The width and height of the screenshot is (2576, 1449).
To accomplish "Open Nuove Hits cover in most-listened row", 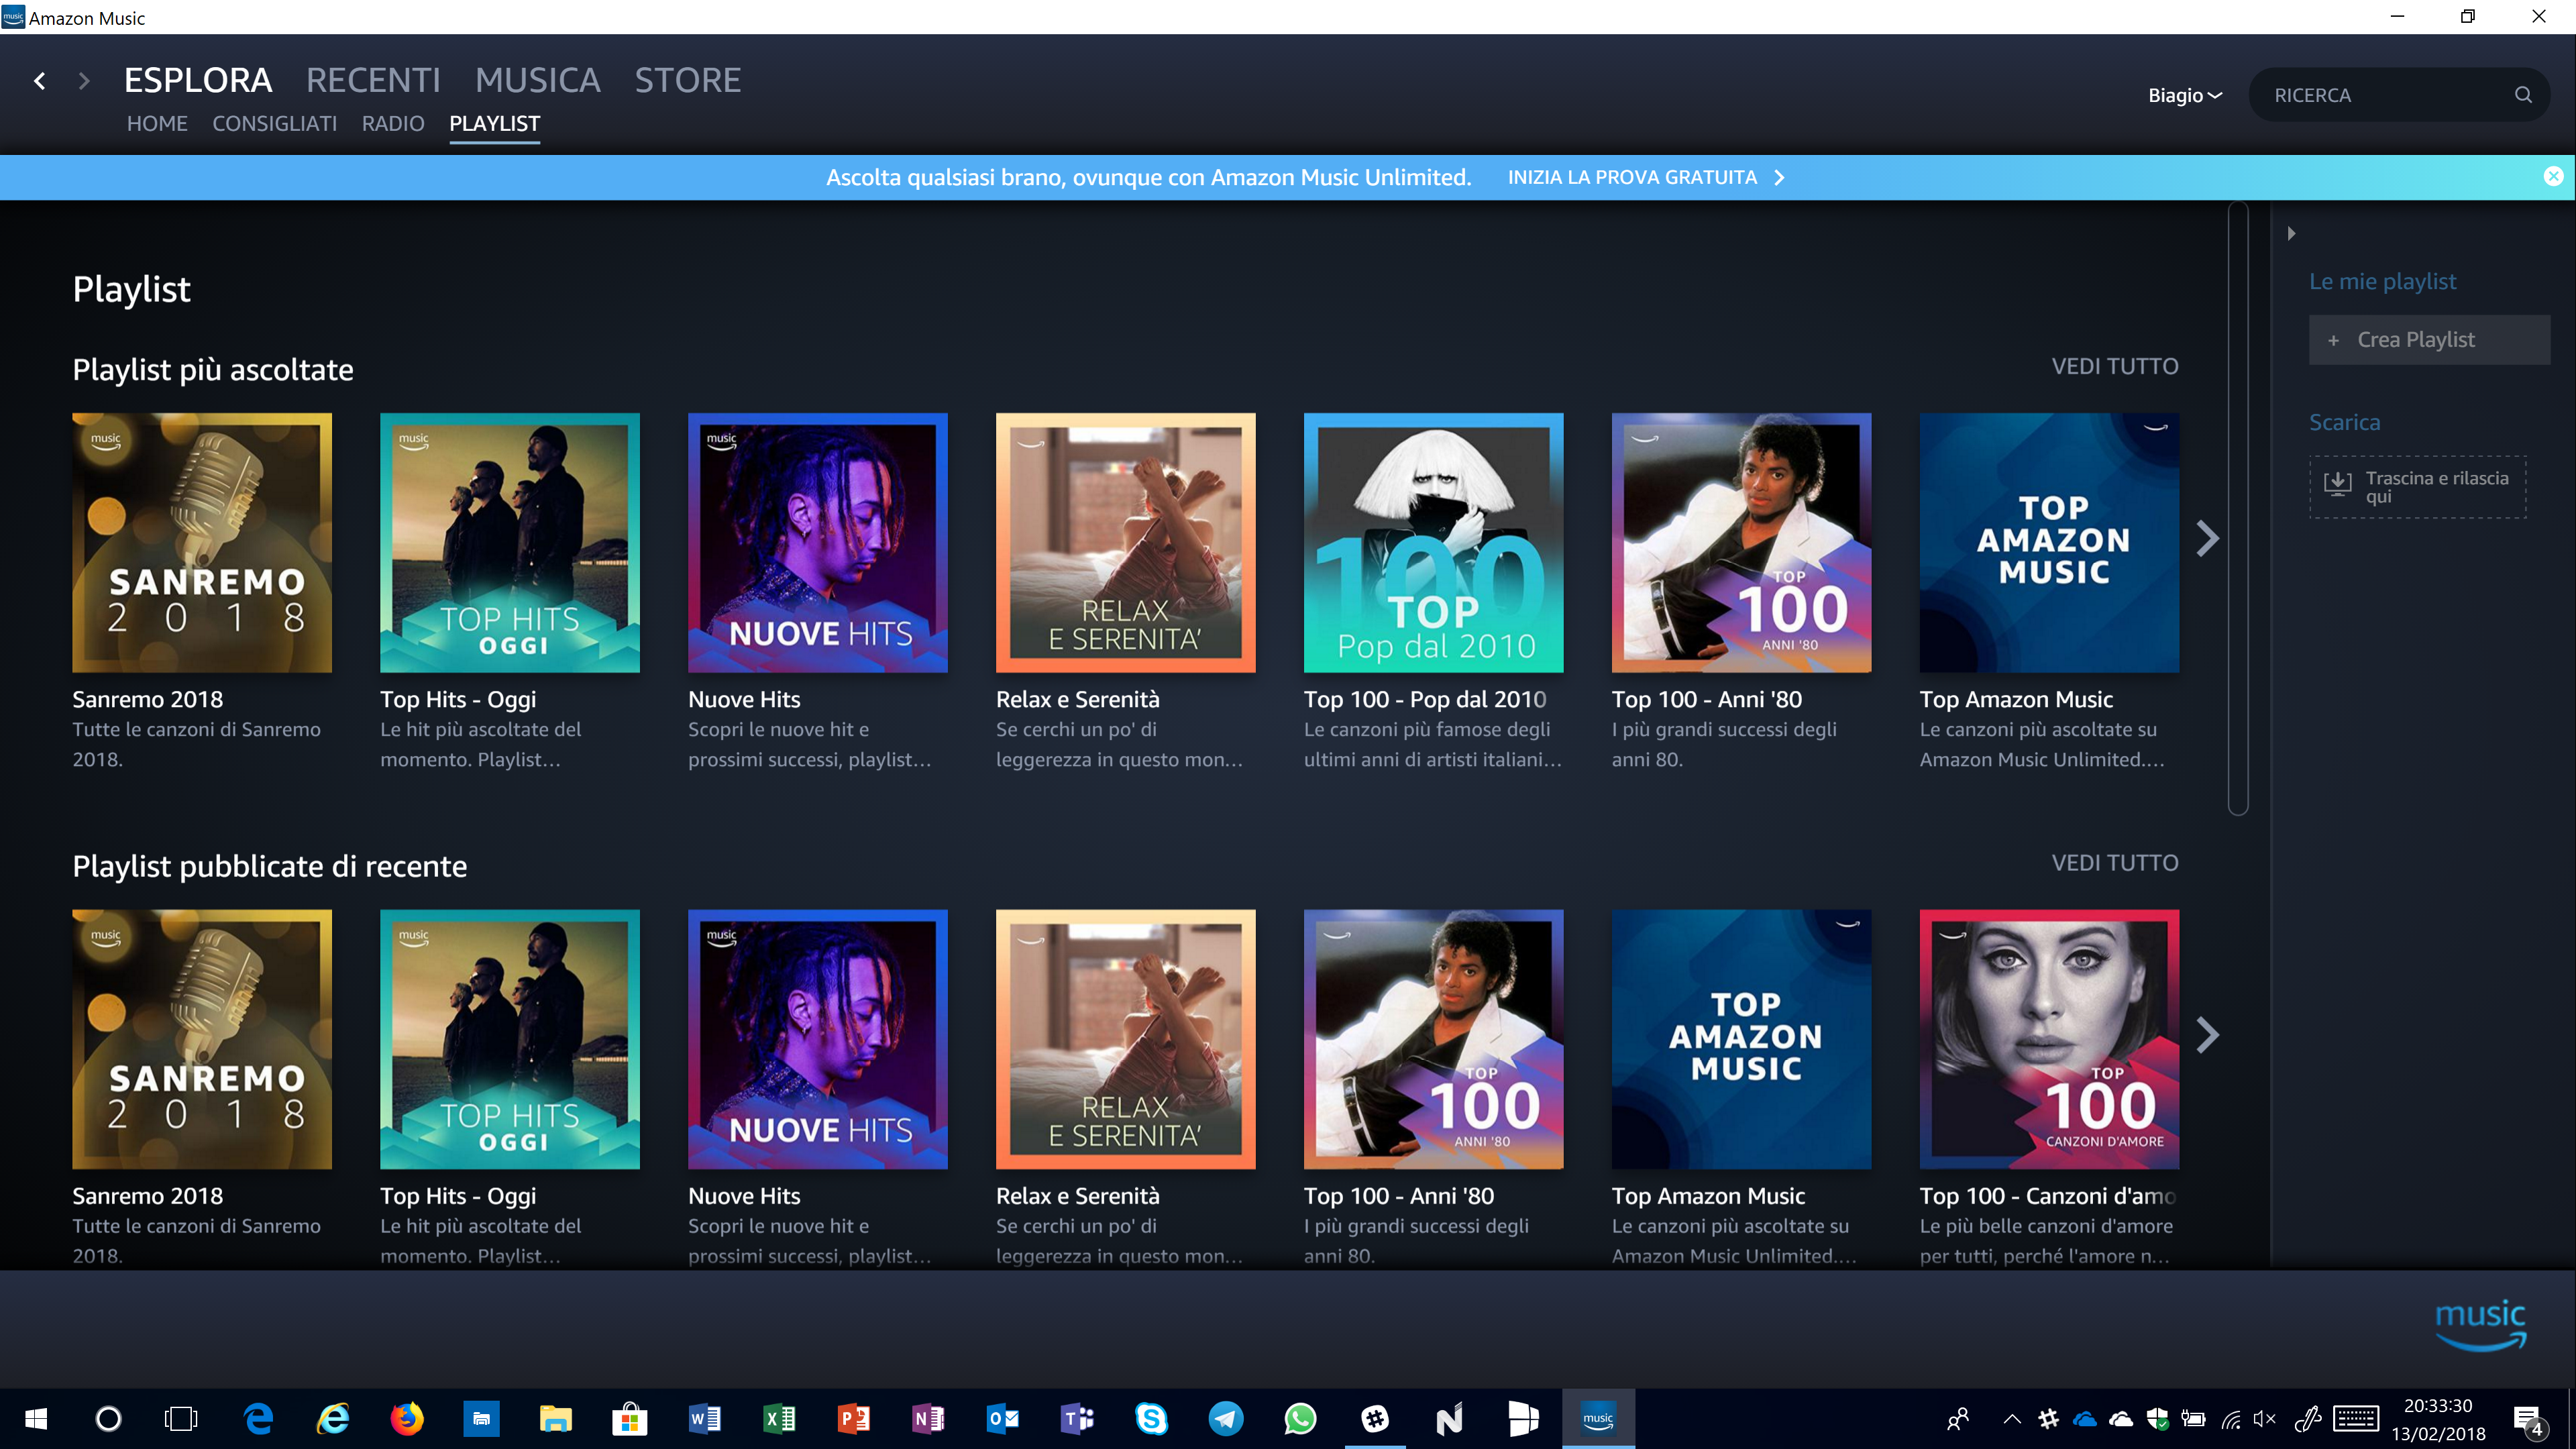I will coord(818,543).
